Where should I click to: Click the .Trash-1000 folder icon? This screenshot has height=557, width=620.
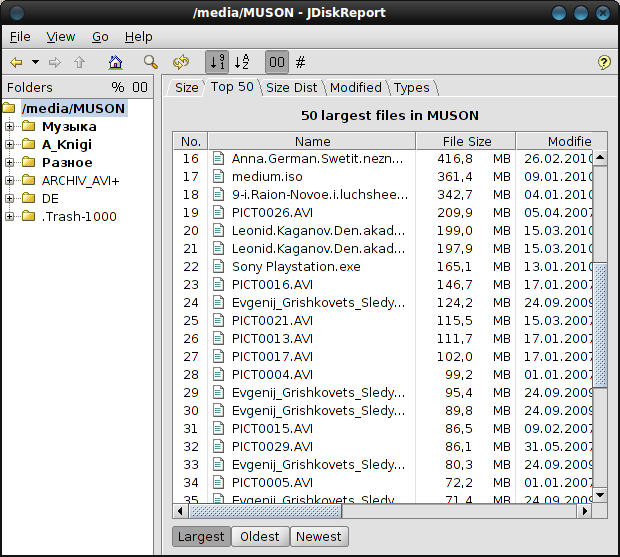28,216
